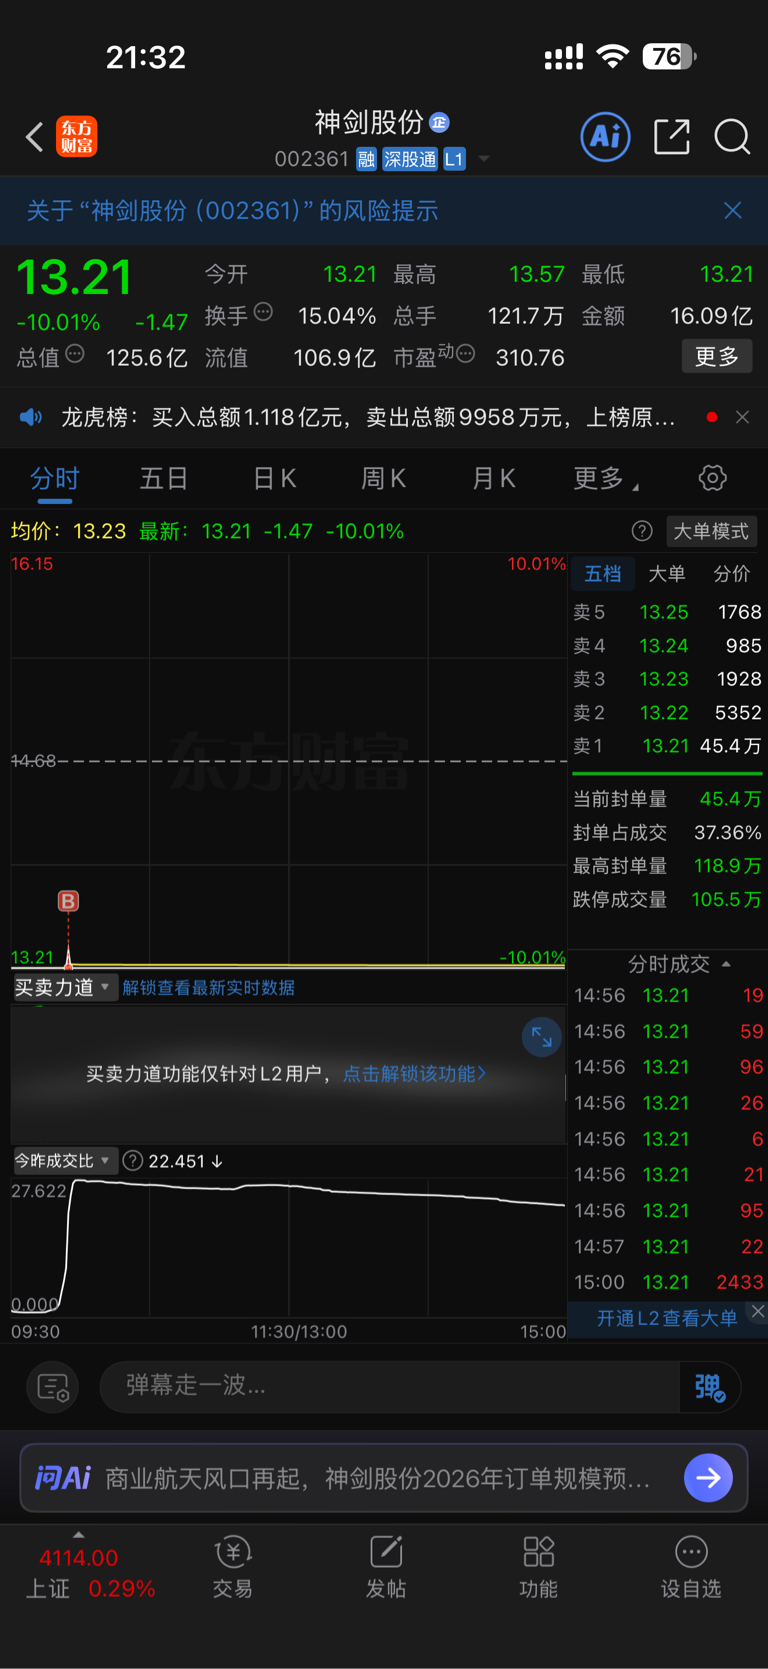Viewport: 768px width, 1669px height.
Task: Tap 点击解锁该功能 link
Action: pos(415,1073)
